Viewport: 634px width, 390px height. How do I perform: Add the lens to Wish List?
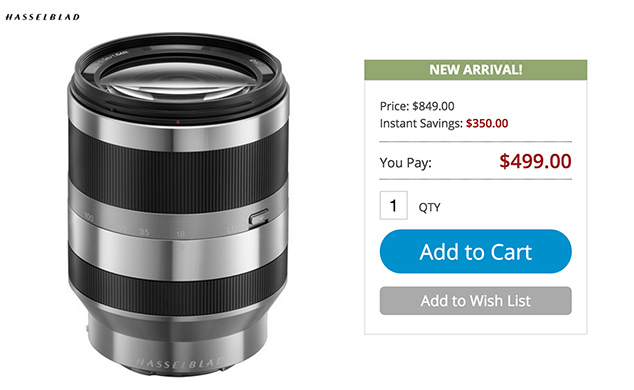476,301
